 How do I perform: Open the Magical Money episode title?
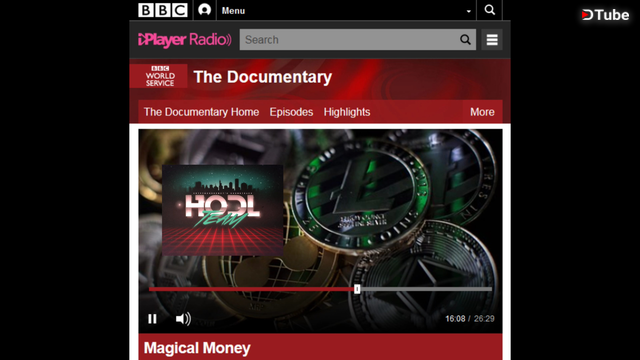[x=197, y=348]
